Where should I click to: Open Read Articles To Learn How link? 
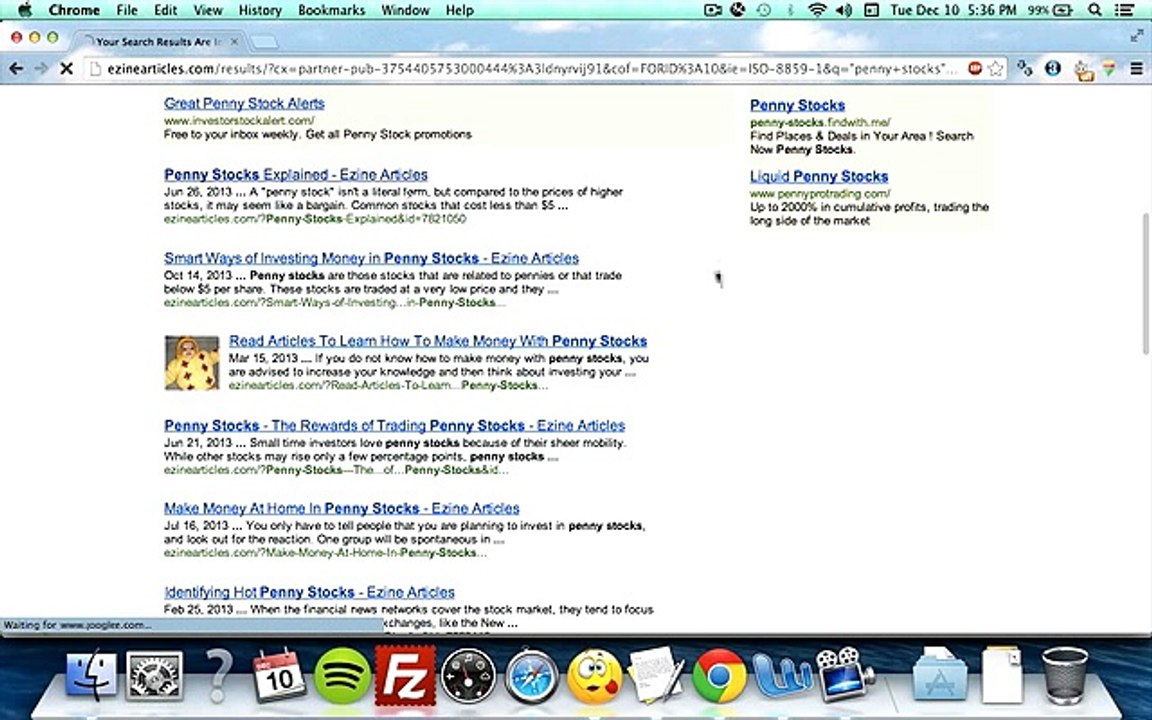(438, 341)
